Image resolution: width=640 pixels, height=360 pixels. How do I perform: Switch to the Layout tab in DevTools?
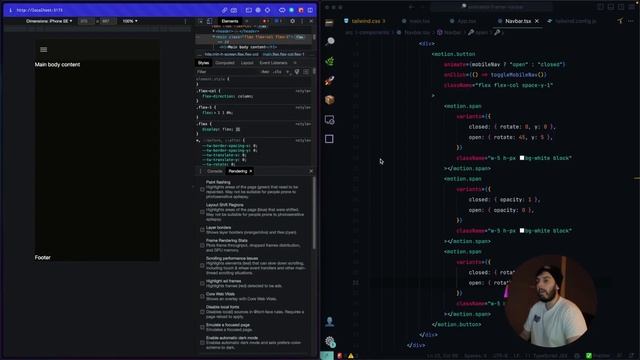coord(247,63)
